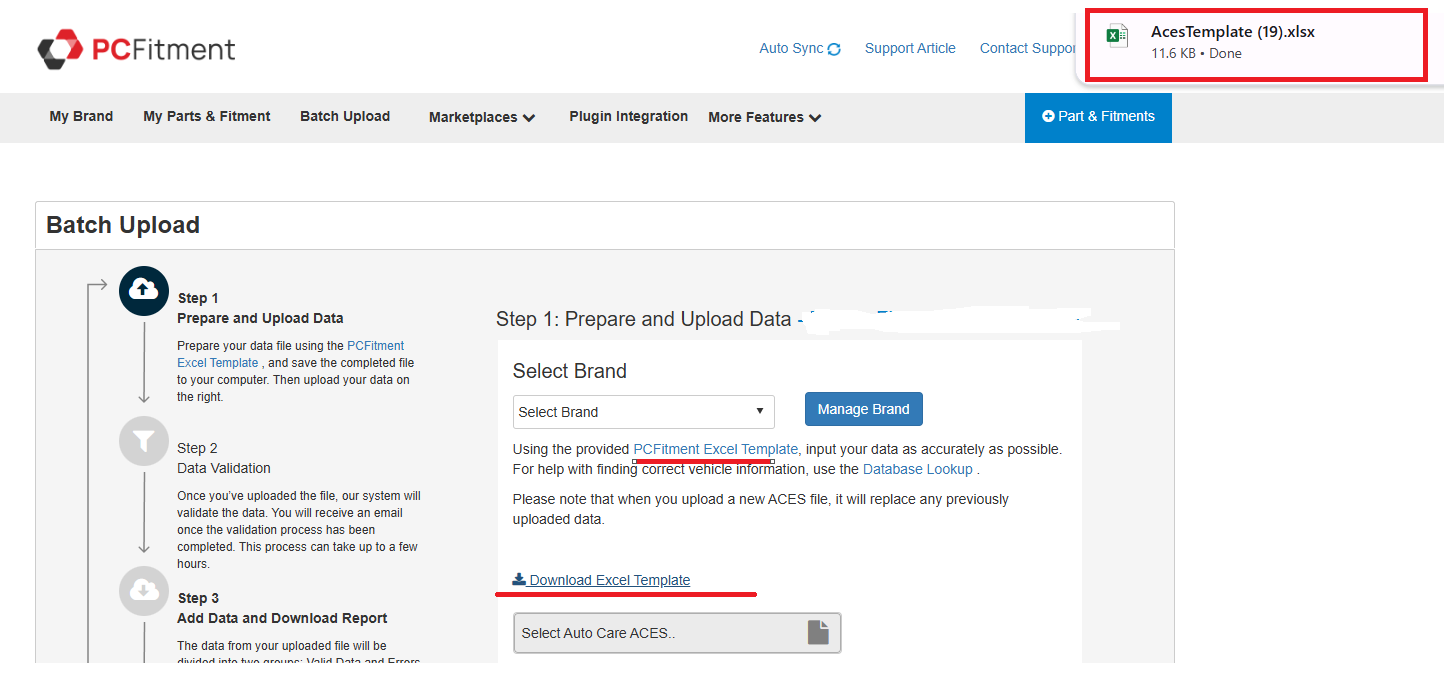
Task: Switch to Batch Upload page
Action: pyautogui.click(x=345, y=117)
